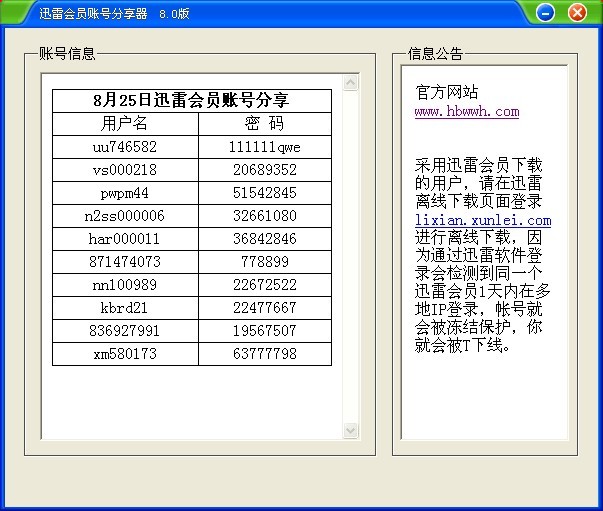This screenshot has width=603, height=511.
Task: Select password 111111qwe cell
Action: pos(265,147)
